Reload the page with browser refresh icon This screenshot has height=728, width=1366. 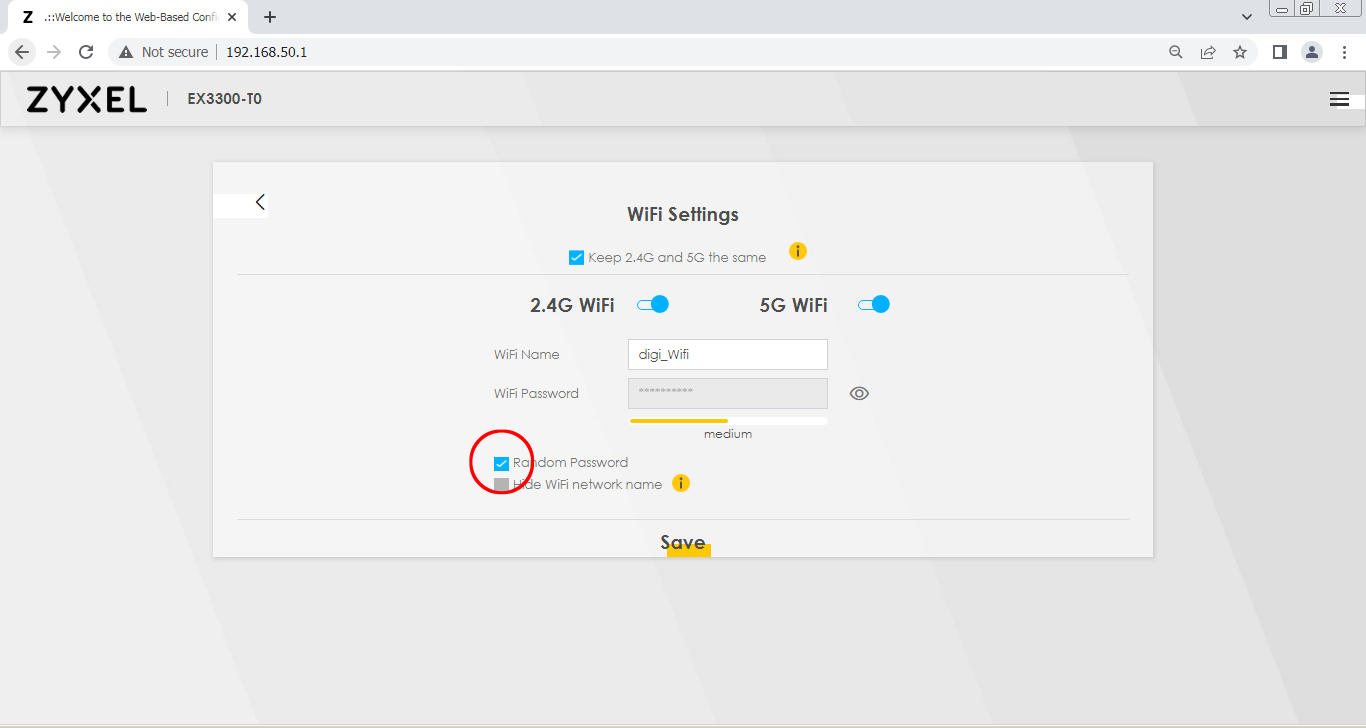coord(86,52)
